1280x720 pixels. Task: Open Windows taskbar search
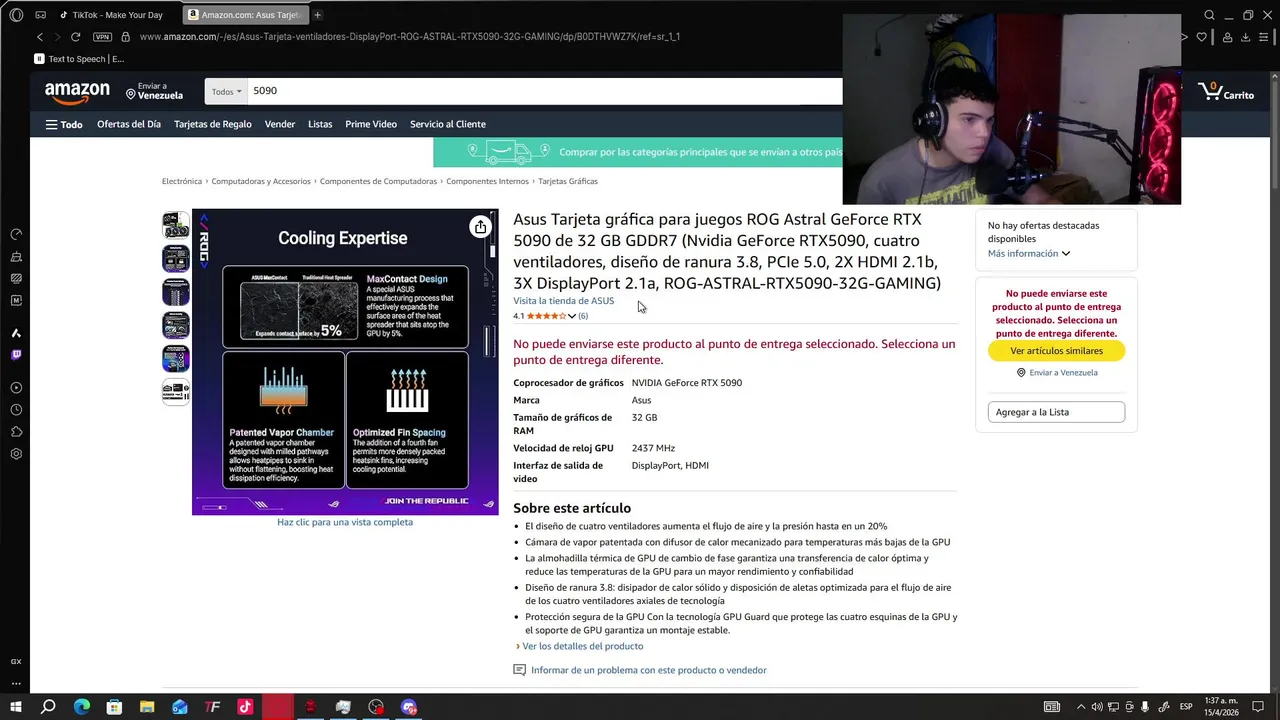coord(48,707)
